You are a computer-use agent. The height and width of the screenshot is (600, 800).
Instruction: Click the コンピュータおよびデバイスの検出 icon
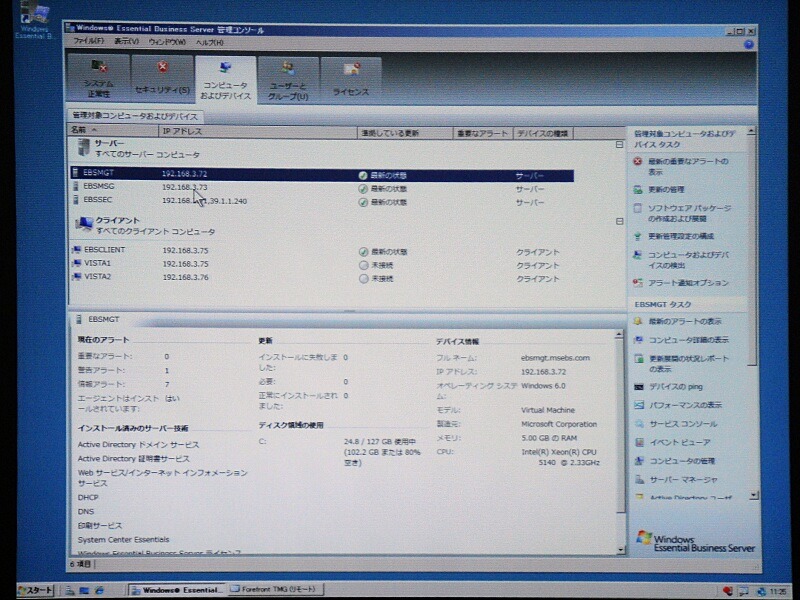(x=638, y=255)
